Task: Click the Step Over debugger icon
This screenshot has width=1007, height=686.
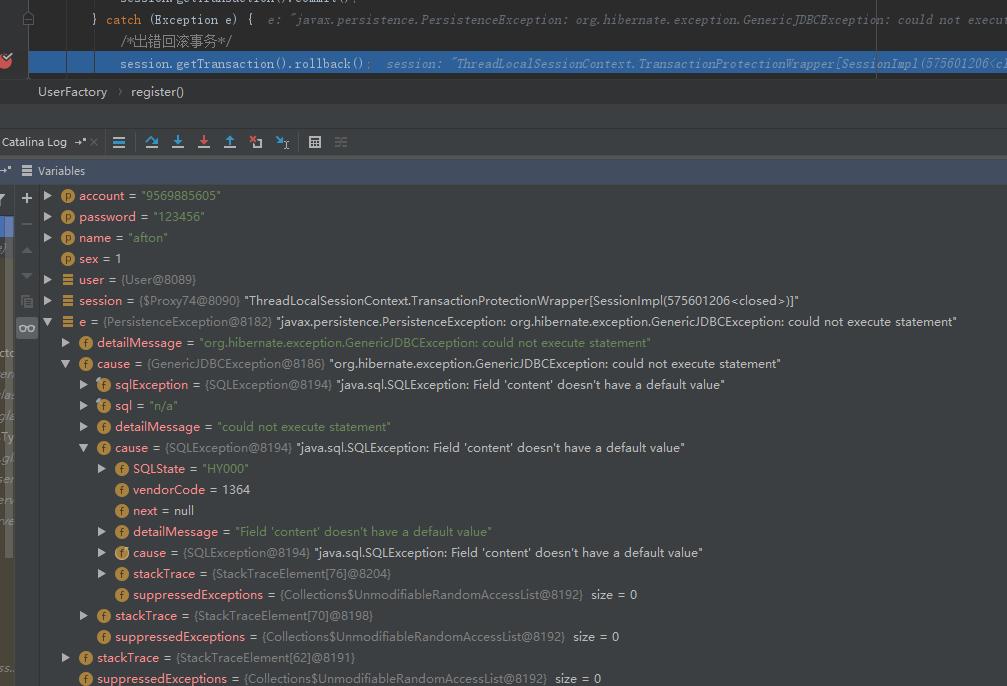Action: pos(152,142)
